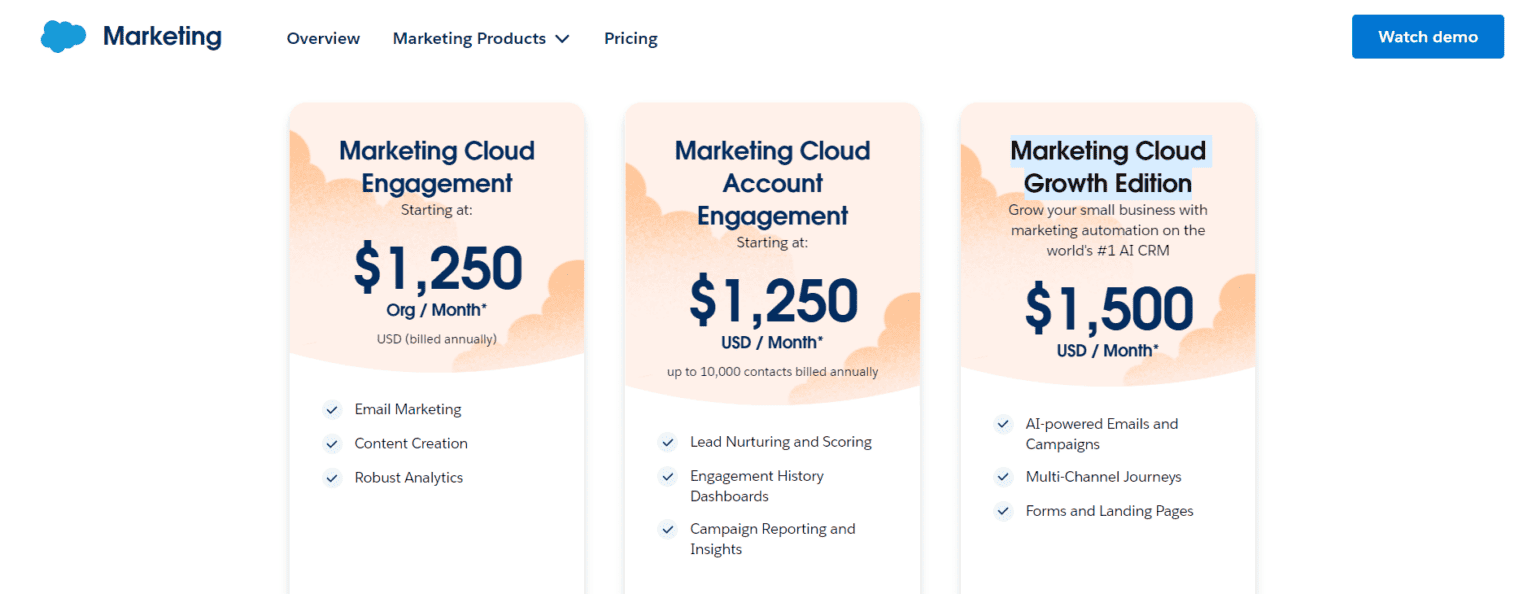The image size is (1536, 594).
Task: Select the Marketing Cloud Growth Edition heading
Action: 1108,167
